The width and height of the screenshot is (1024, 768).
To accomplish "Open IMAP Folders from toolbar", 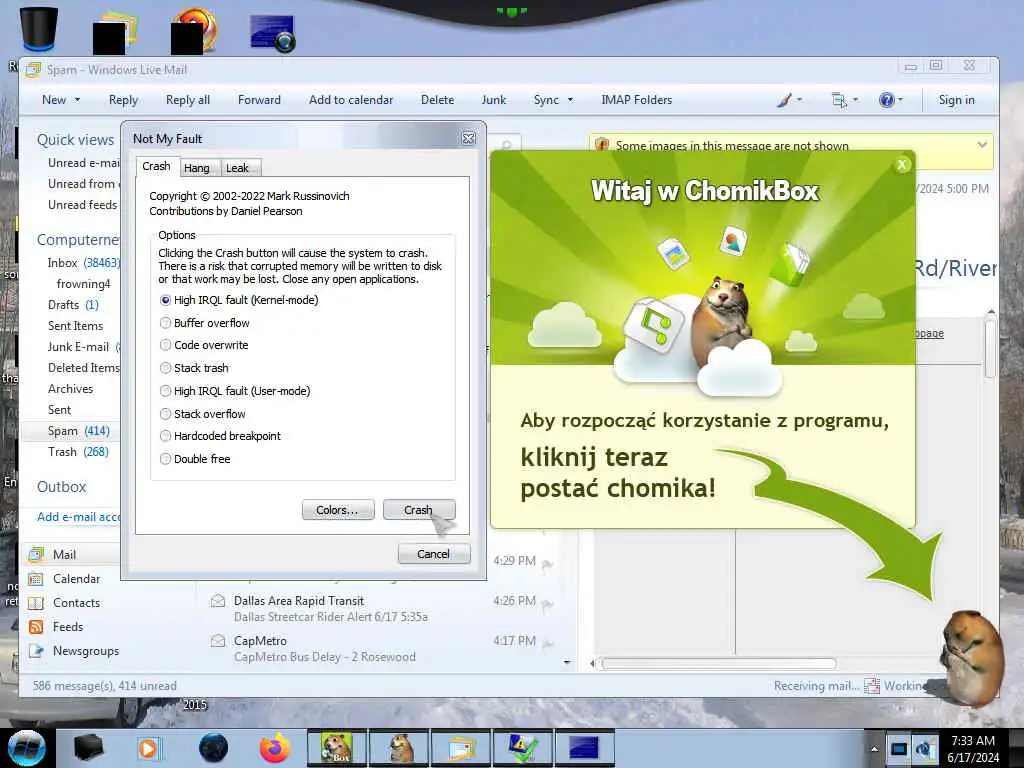I will [637, 100].
